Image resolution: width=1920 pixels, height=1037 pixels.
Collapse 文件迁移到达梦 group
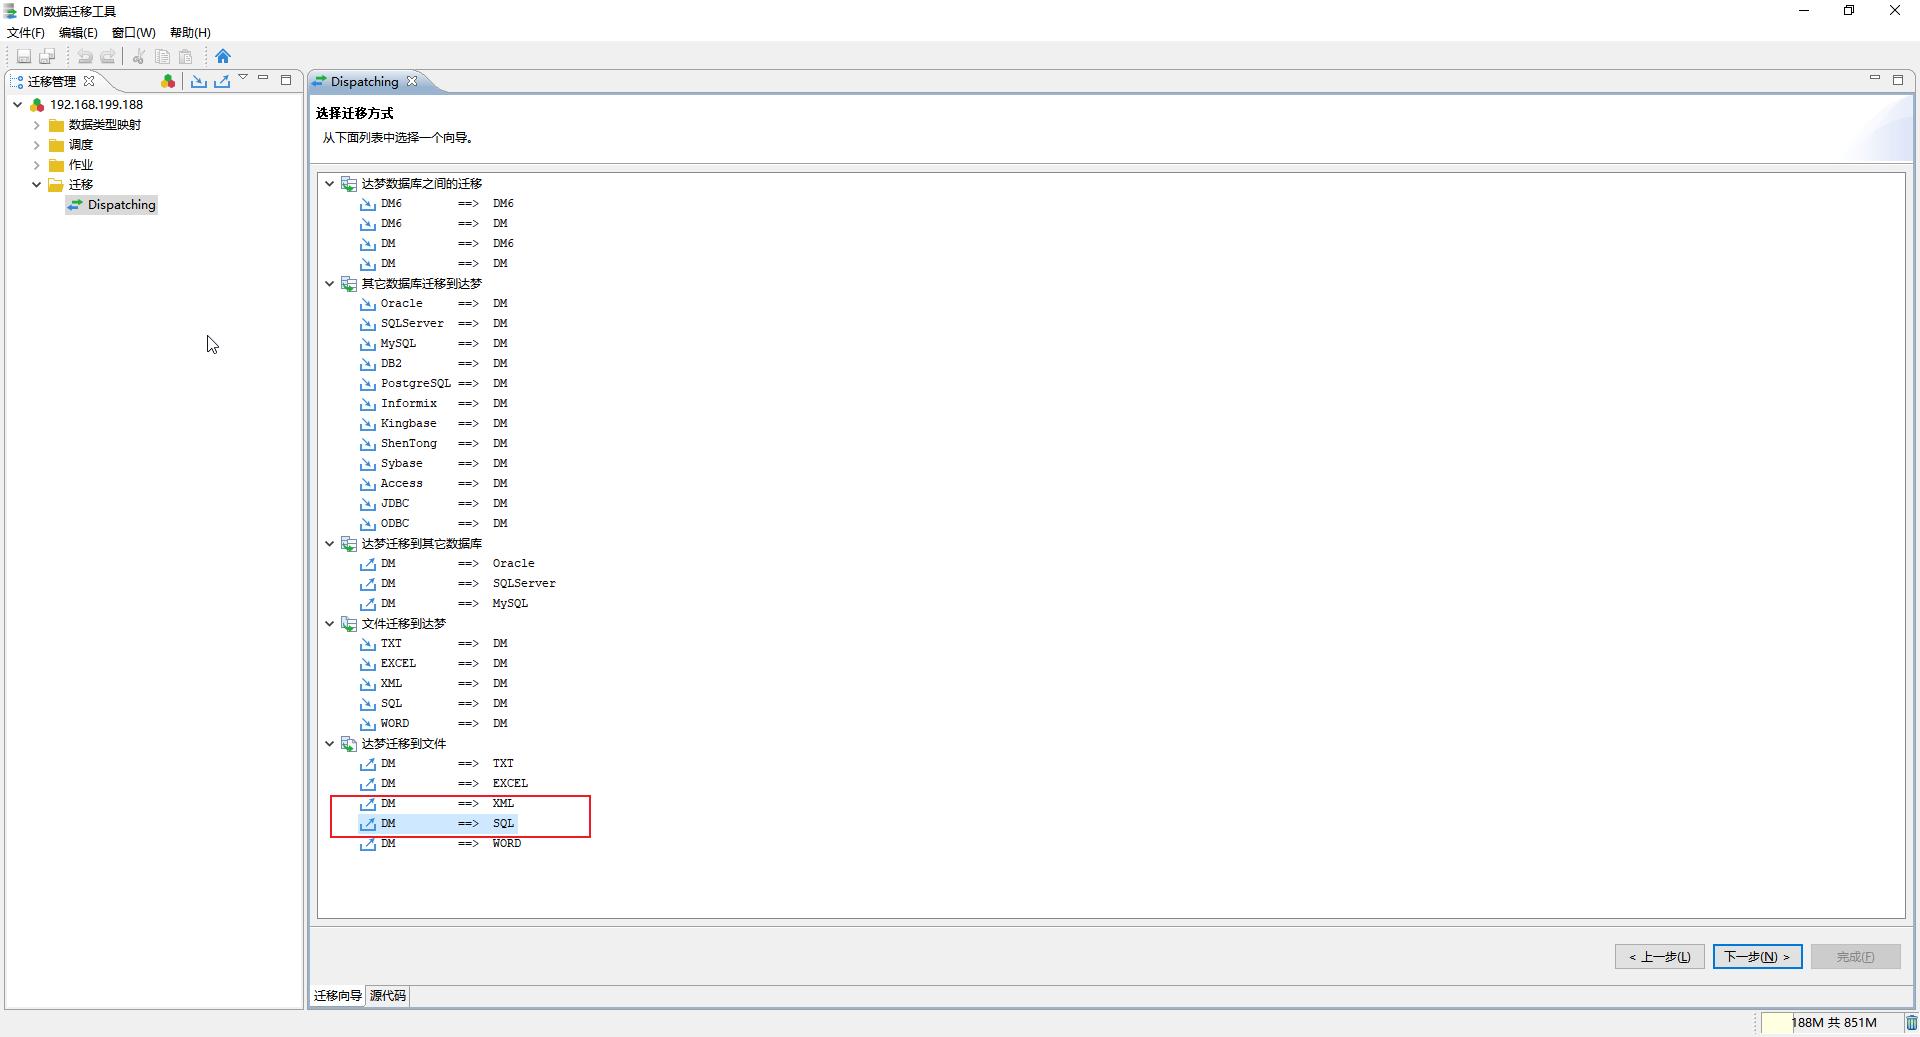[x=329, y=624]
